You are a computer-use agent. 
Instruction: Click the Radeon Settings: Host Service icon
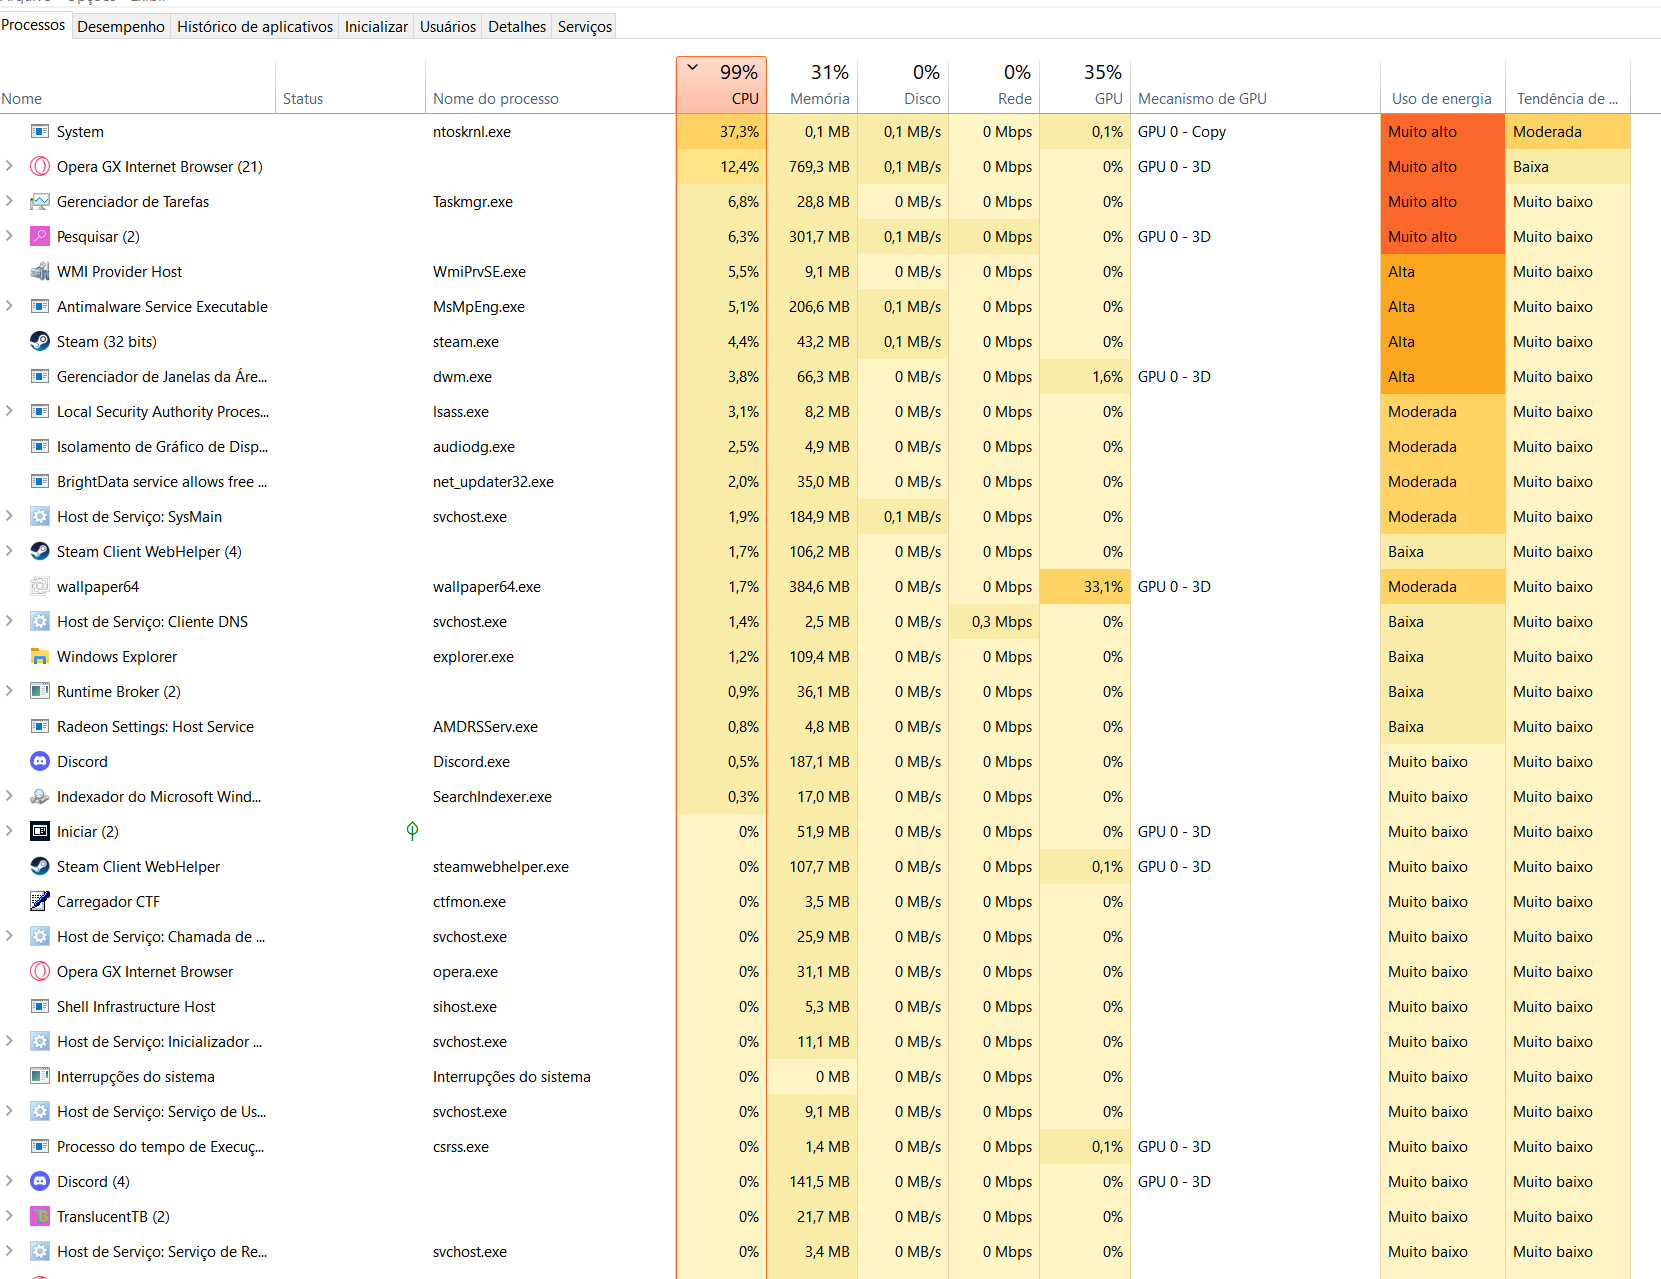coord(40,727)
